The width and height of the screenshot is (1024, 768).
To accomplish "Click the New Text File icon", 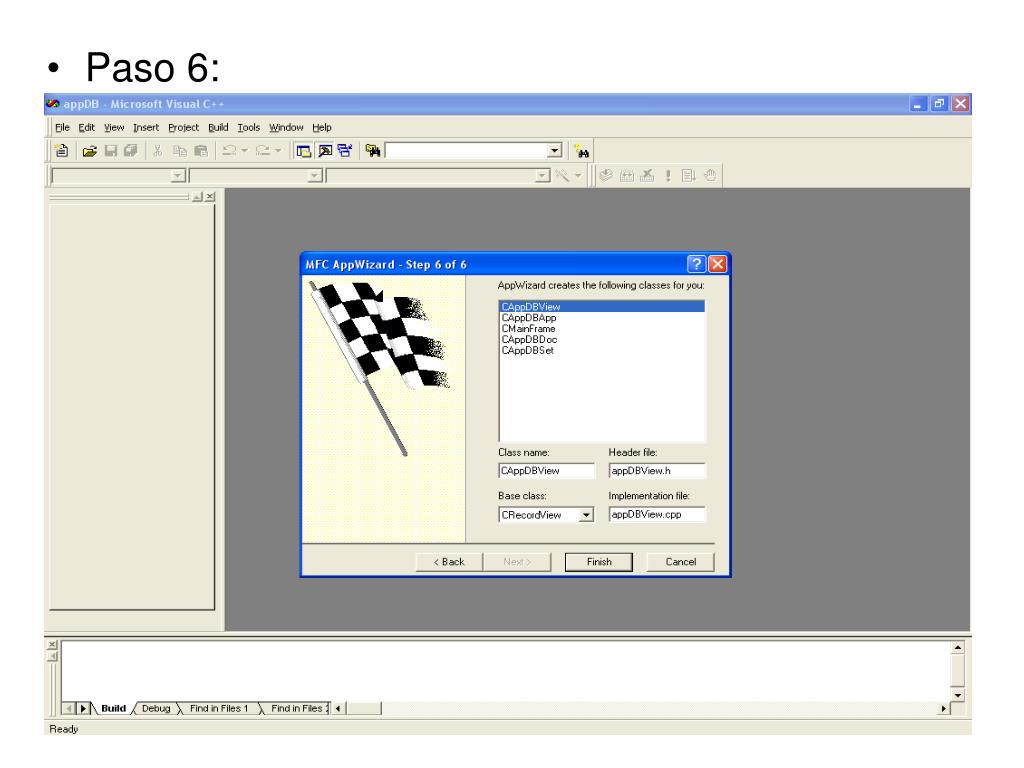I will [x=61, y=151].
